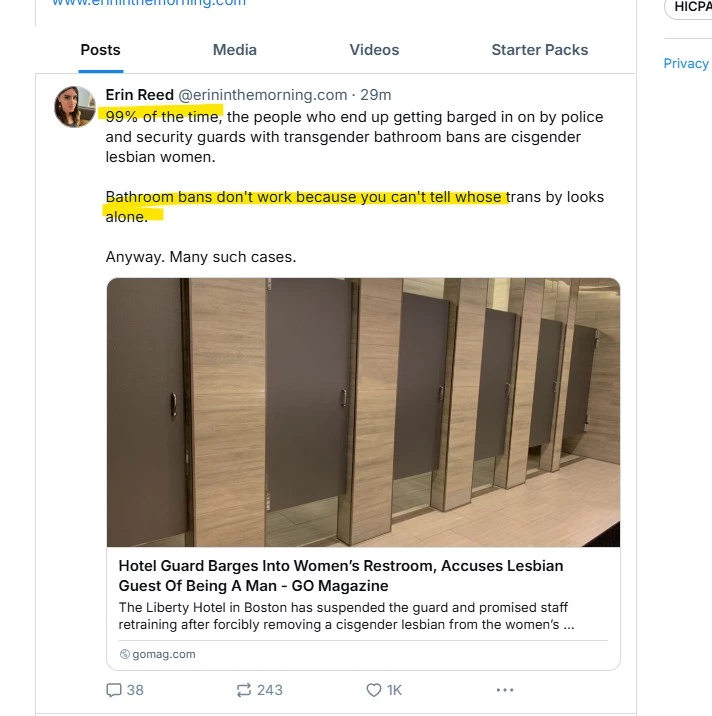Click the @erininthemorning.com handle
This screenshot has height=716, width=712.
[x=262, y=95]
